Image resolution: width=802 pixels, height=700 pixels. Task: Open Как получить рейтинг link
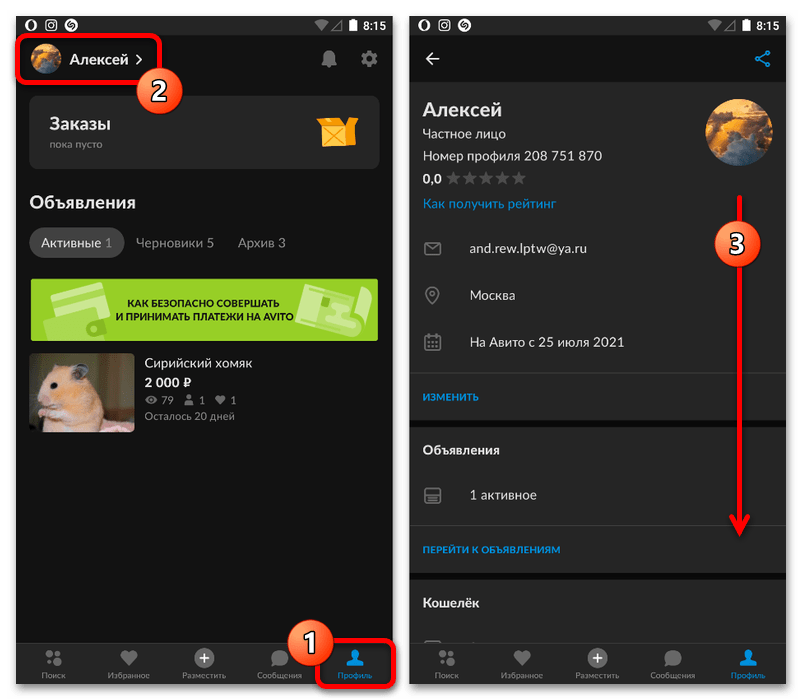coord(489,204)
